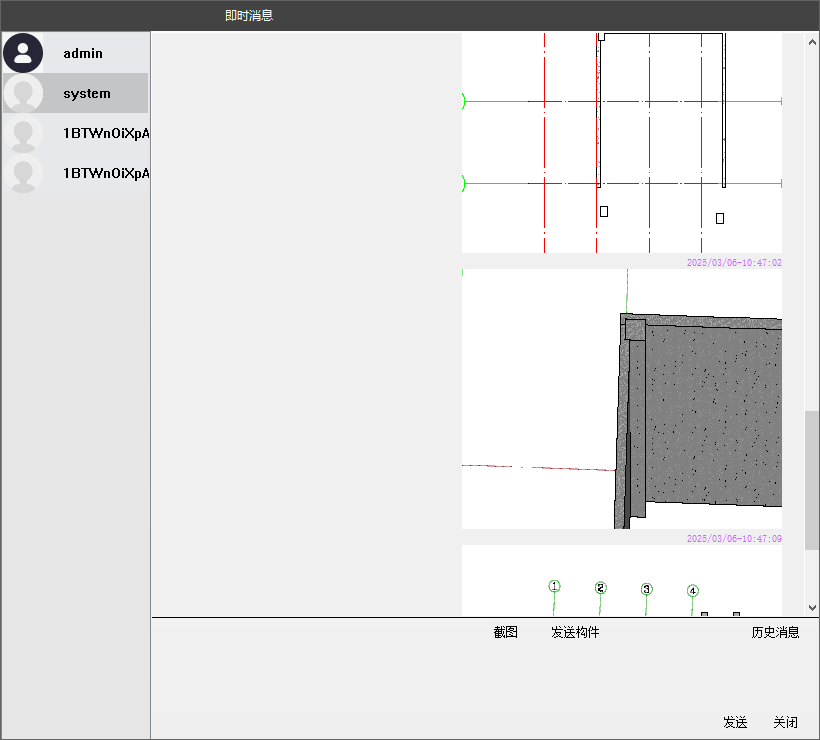The height and width of the screenshot is (740, 820).
Task: Click 截图 to capture a screenshot
Action: point(506,632)
